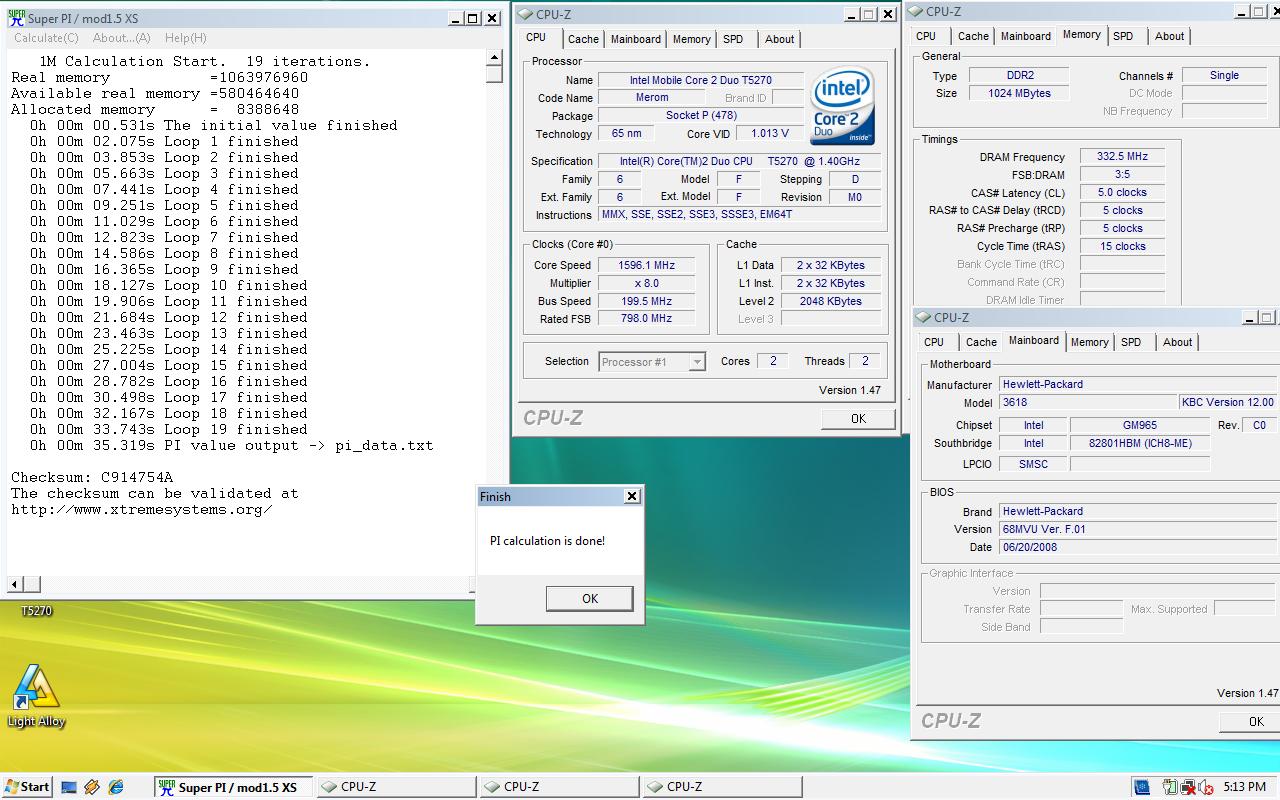Click the CAS# Latency 5.0 clocks field
The image size is (1280, 800).
point(1122,192)
